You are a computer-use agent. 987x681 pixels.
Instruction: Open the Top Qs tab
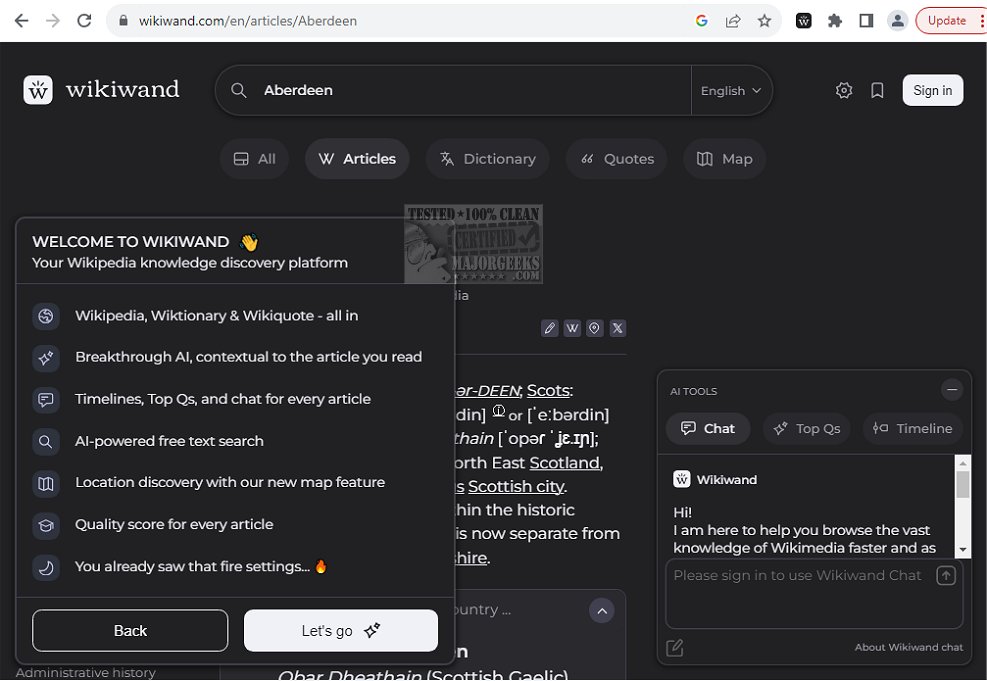[x=806, y=428]
